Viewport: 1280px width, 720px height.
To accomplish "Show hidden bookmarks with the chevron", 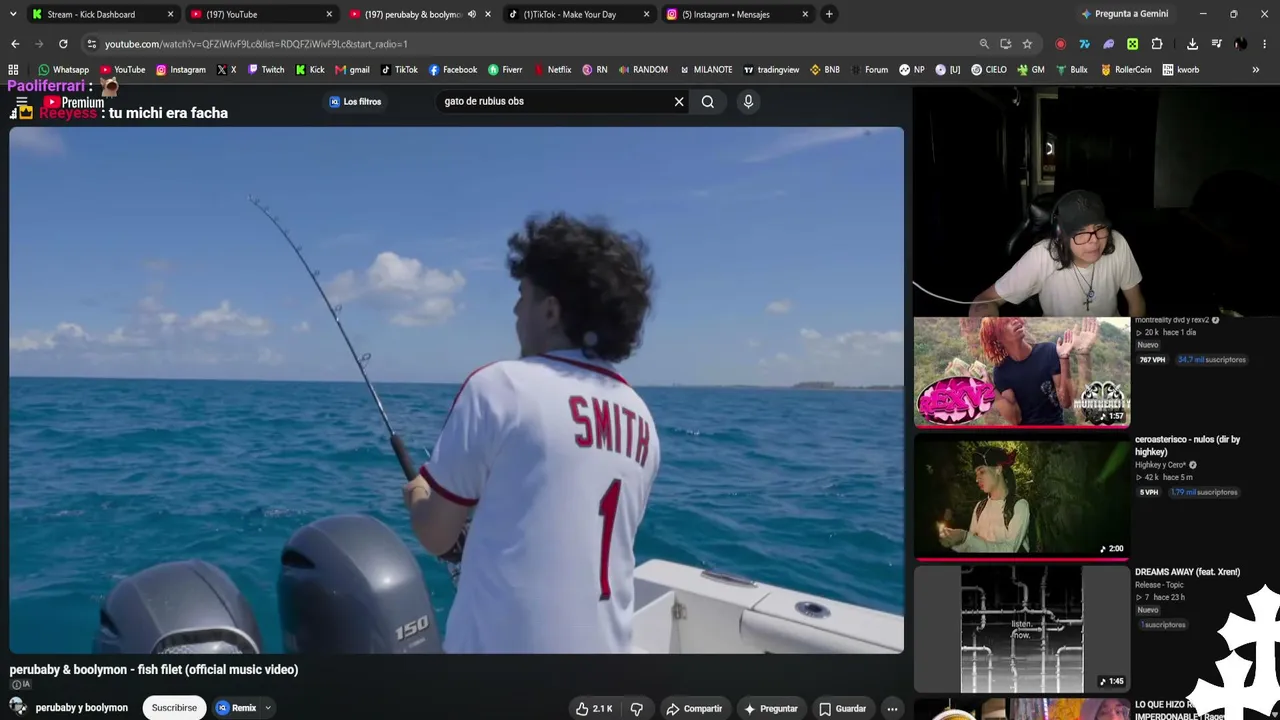I will (1256, 70).
